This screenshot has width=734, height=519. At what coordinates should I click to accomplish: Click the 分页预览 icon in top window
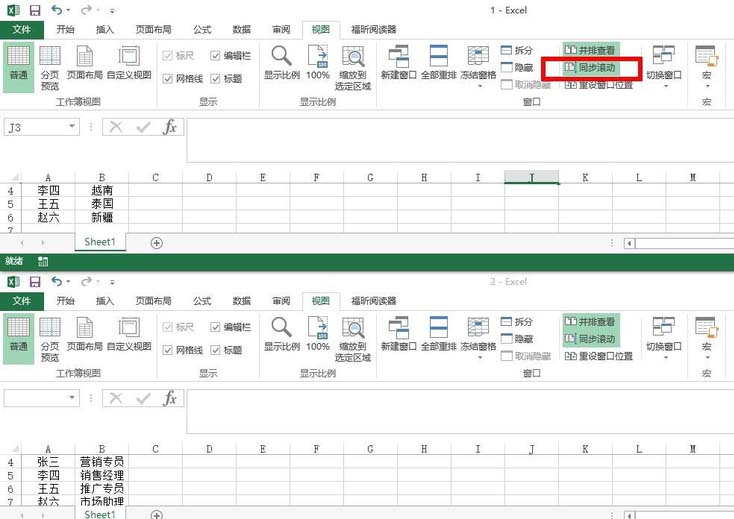[x=49, y=66]
